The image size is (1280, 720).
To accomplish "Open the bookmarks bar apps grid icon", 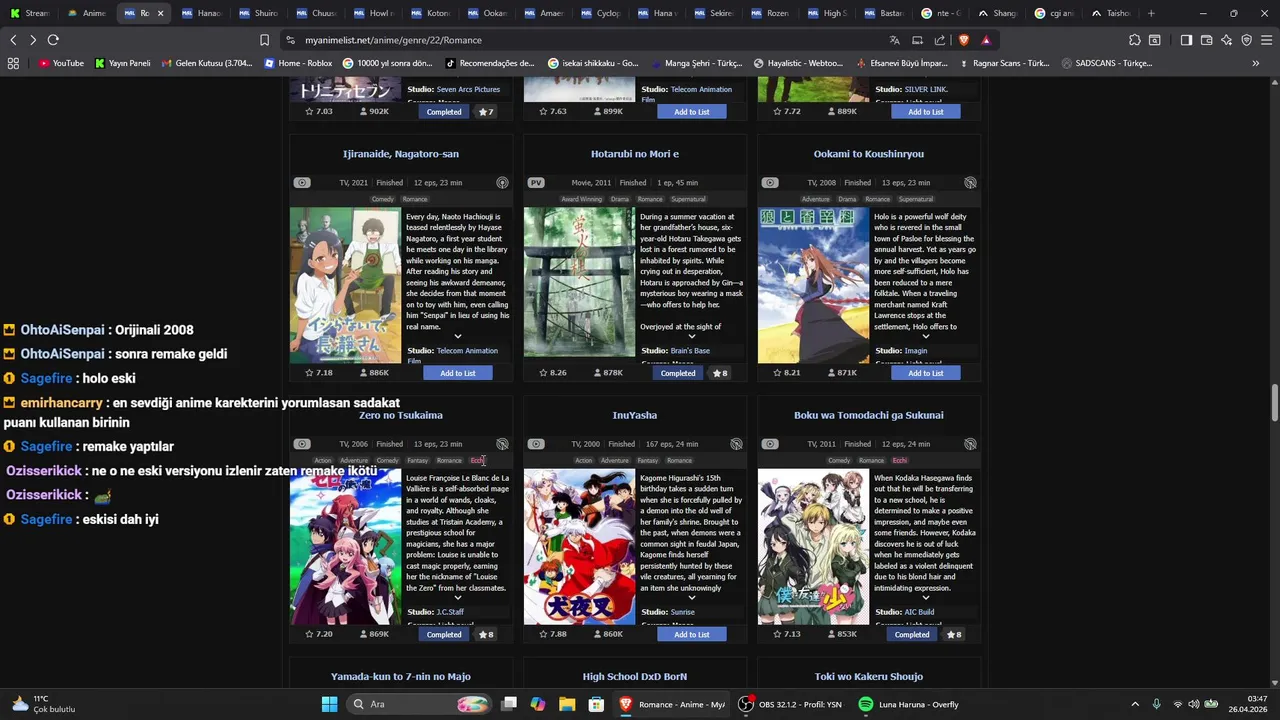I will coord(13,63).
